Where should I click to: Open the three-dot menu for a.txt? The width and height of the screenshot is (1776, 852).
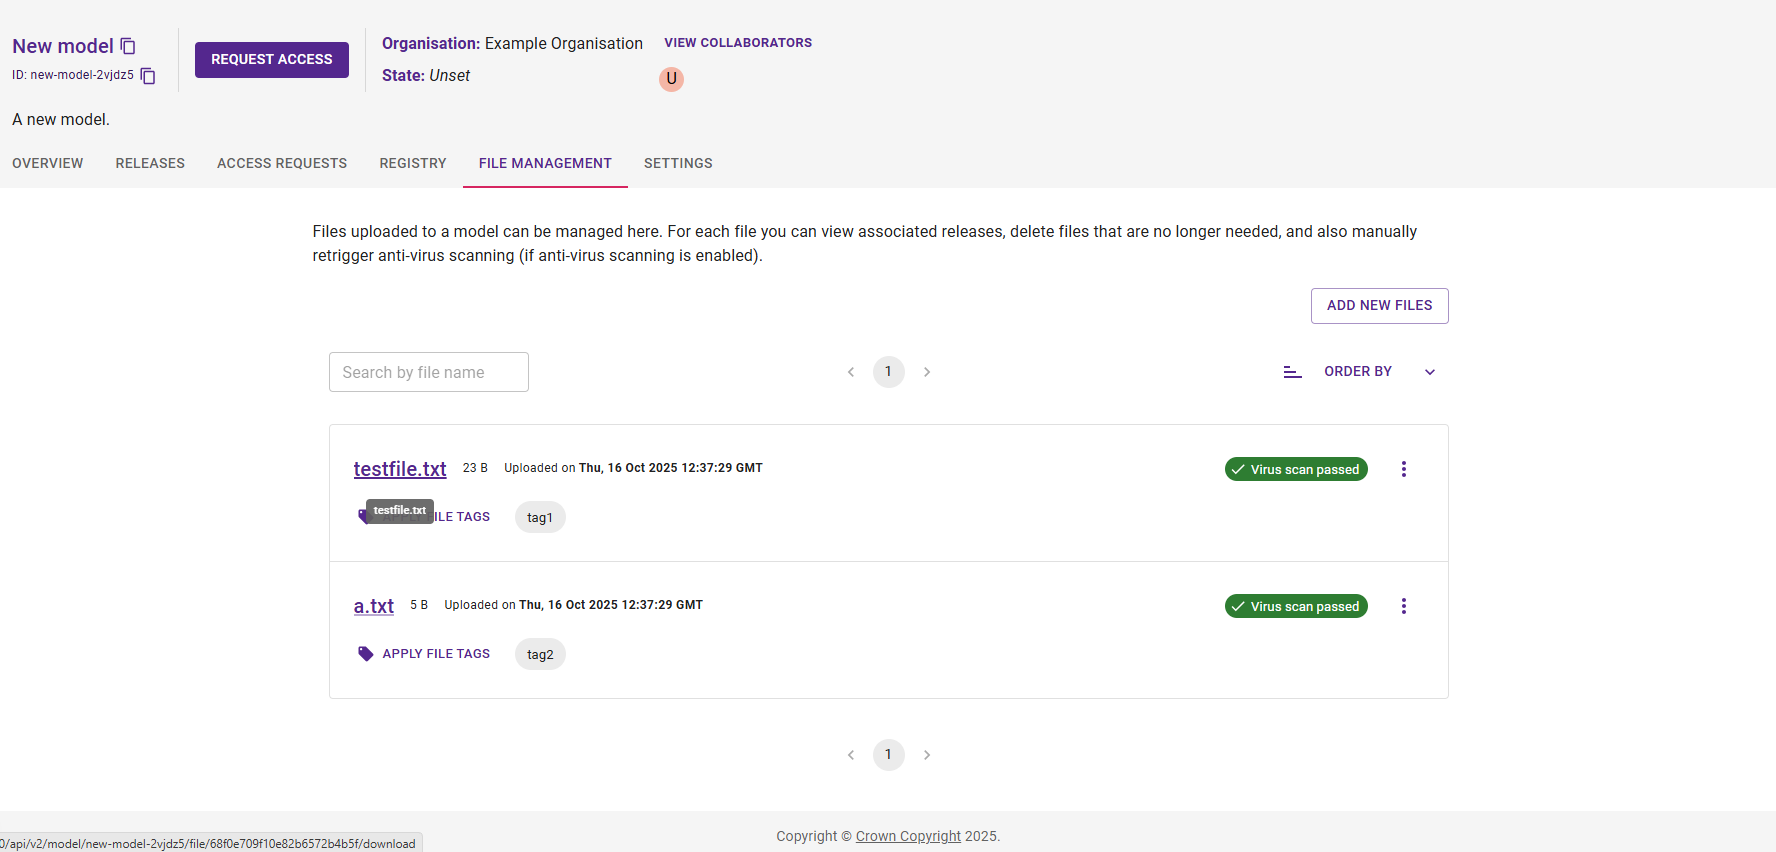pos(1403,606)
